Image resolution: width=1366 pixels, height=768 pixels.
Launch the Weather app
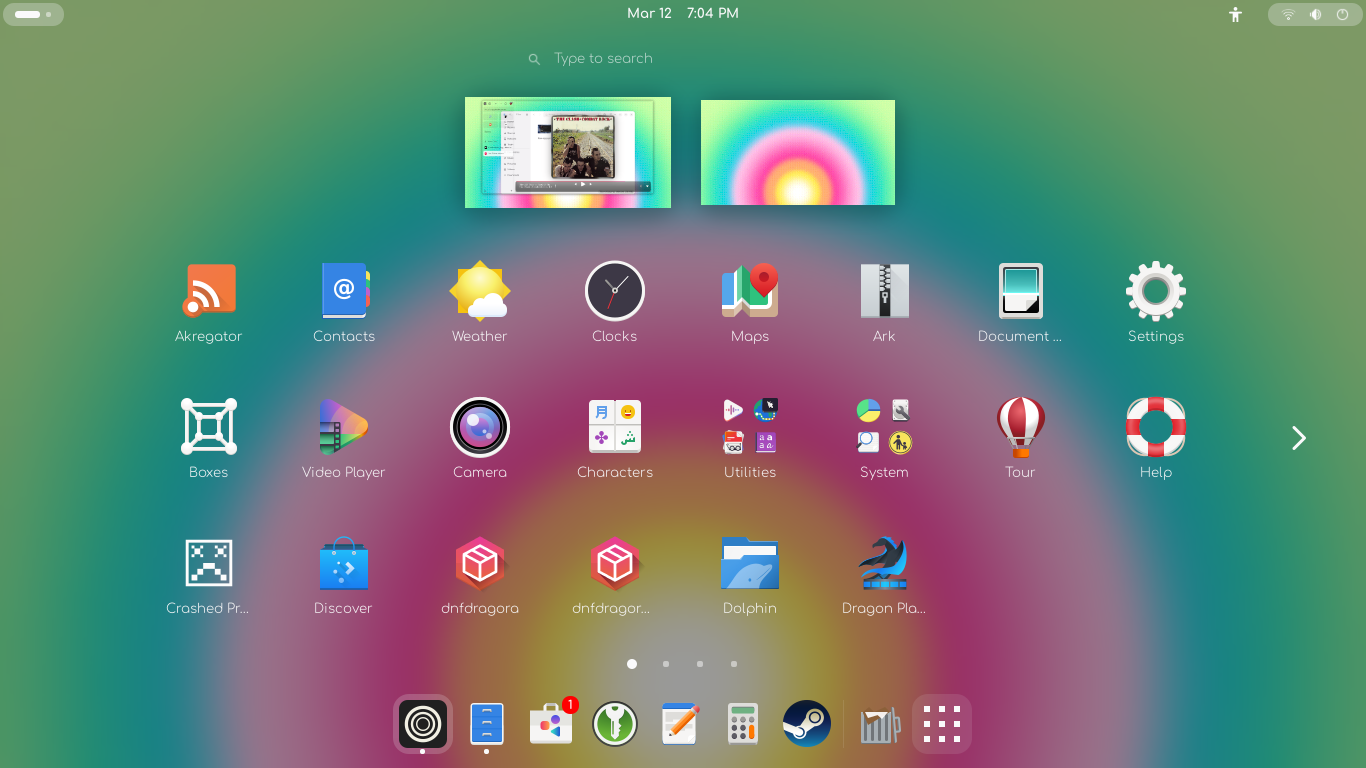click(x=479, y=290)
